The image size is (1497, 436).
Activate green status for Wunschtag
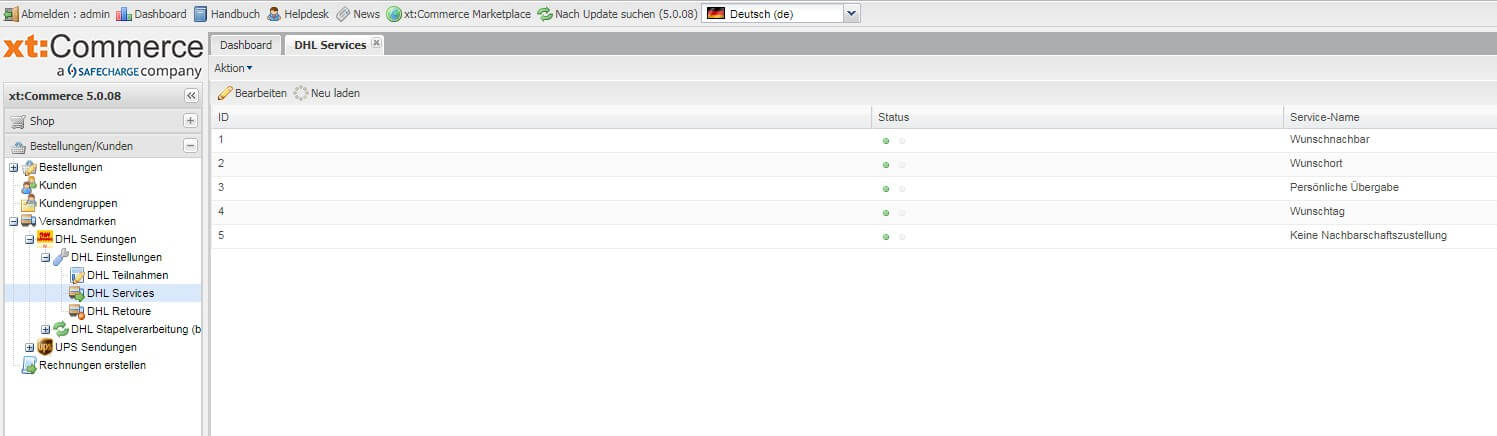click(x=886, y=213)
